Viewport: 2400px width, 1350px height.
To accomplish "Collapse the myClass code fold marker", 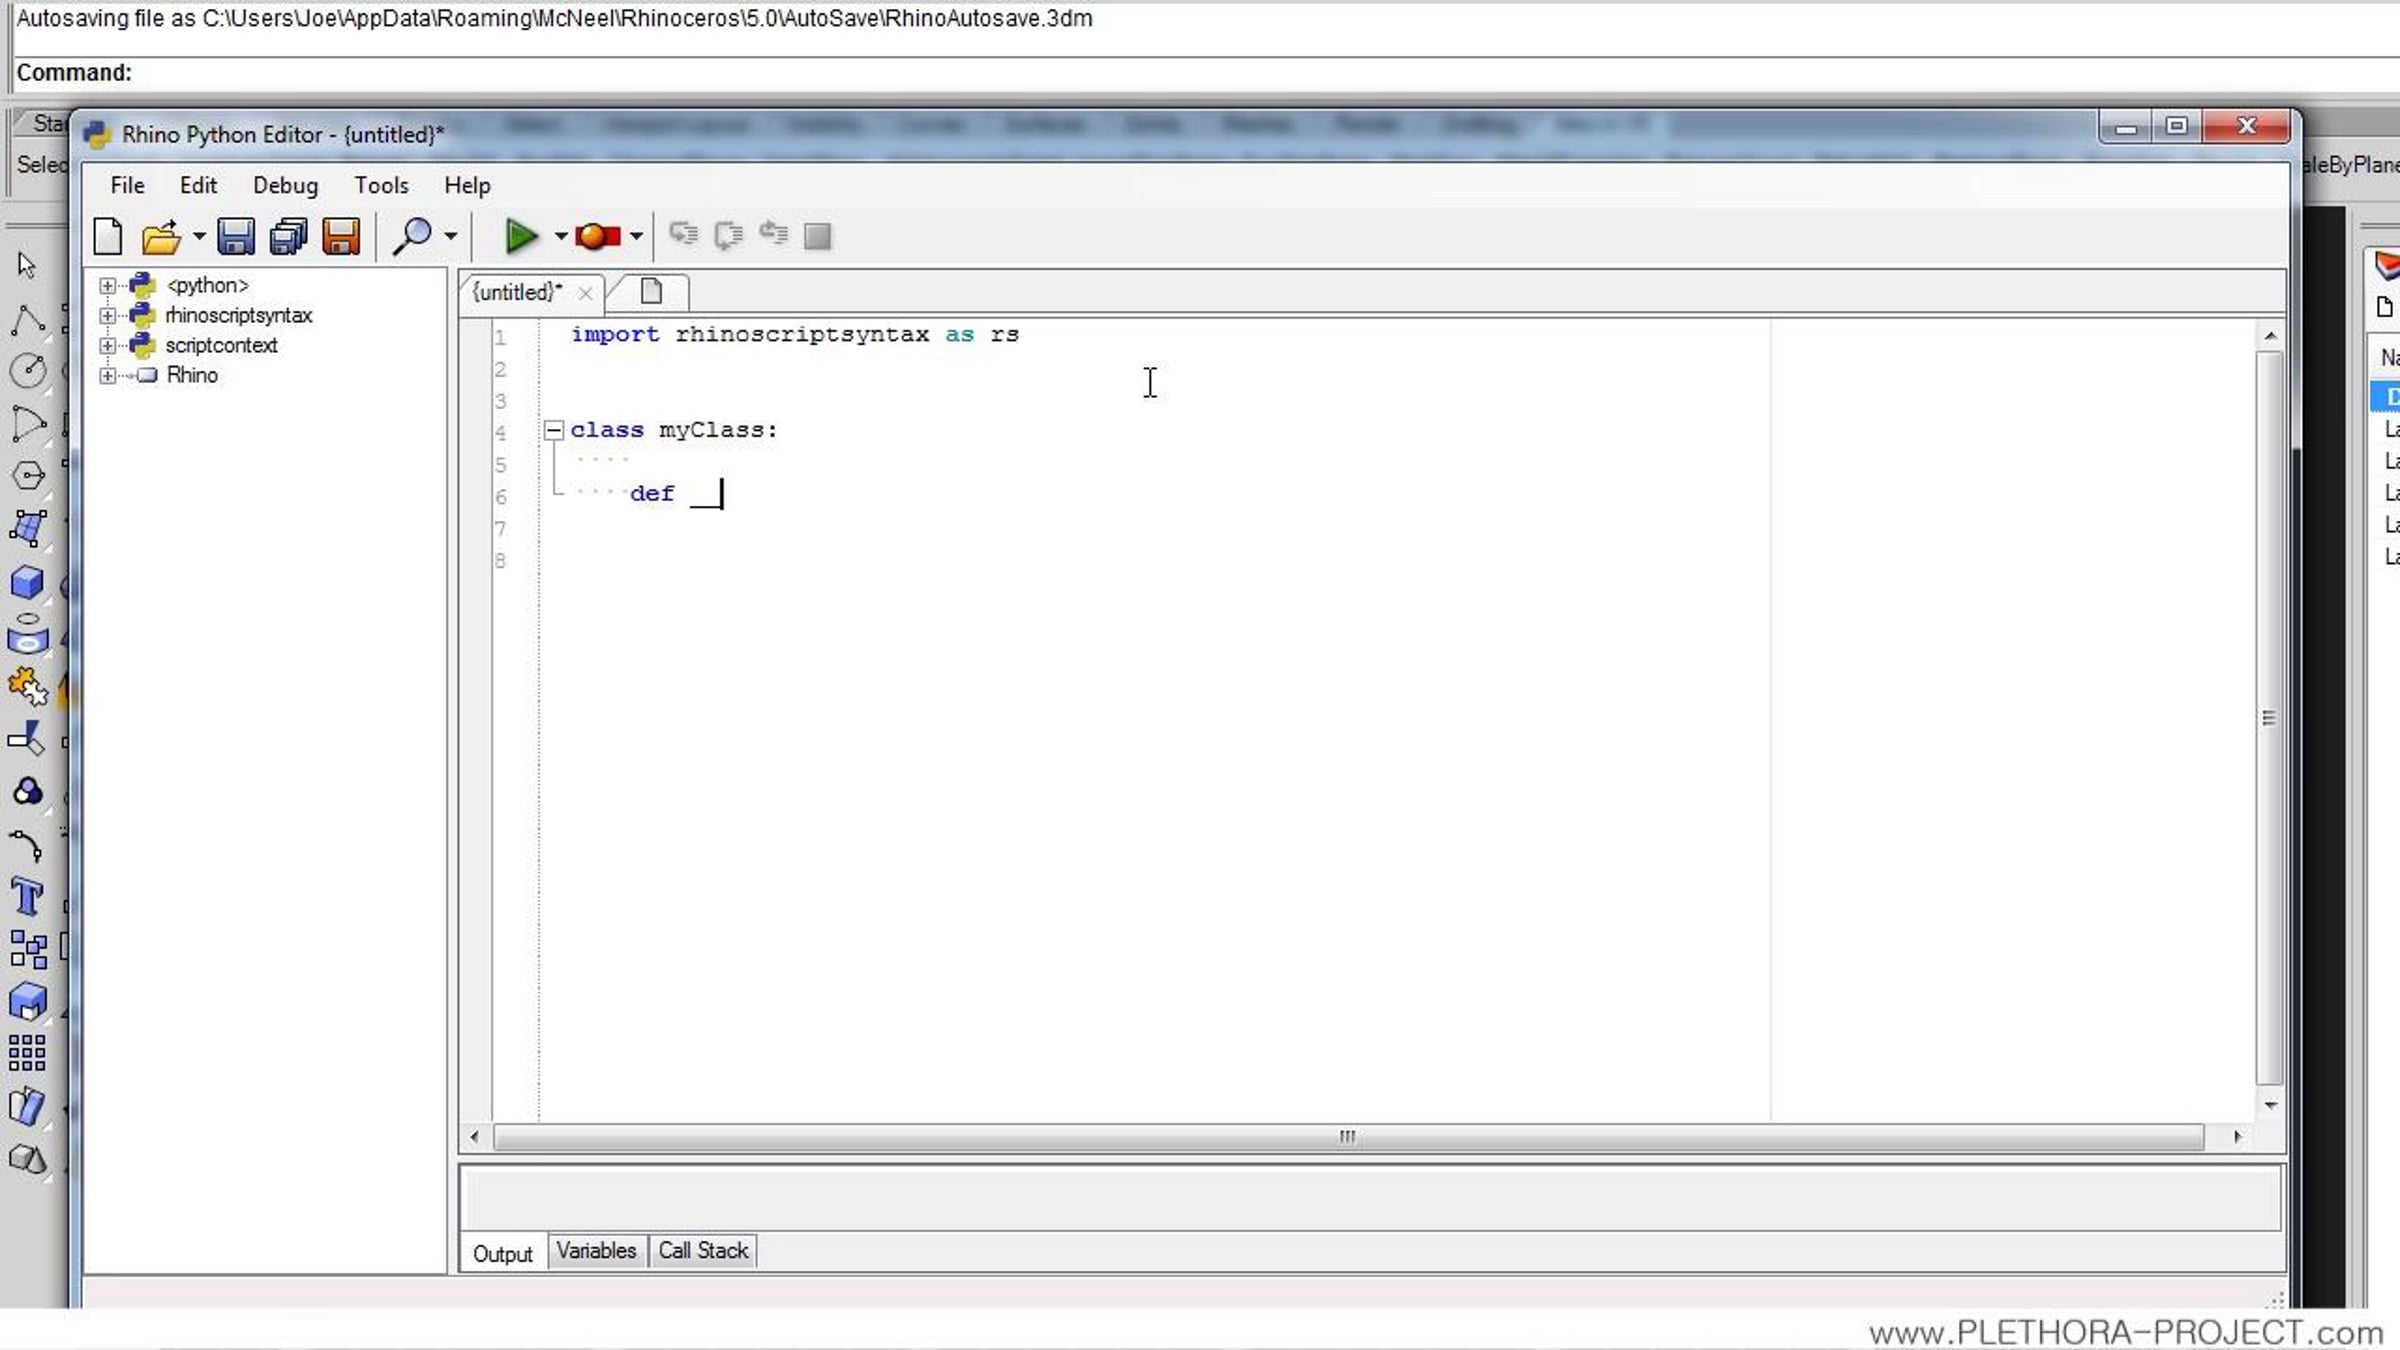I will click(x=553, y=430).
